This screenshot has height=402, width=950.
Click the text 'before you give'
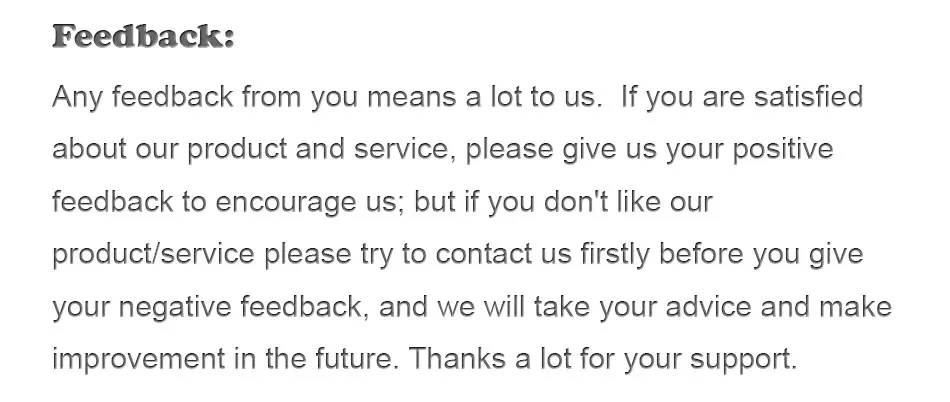[x=761, y=255]
